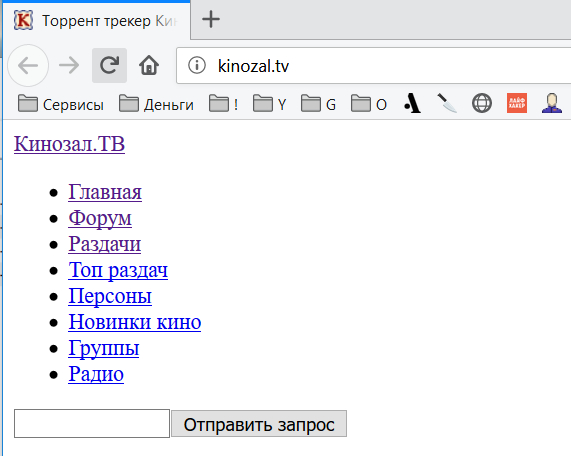Open the person avatar bookmark
This screenshot has width=571, height=456.
click(x=552, y=103)
